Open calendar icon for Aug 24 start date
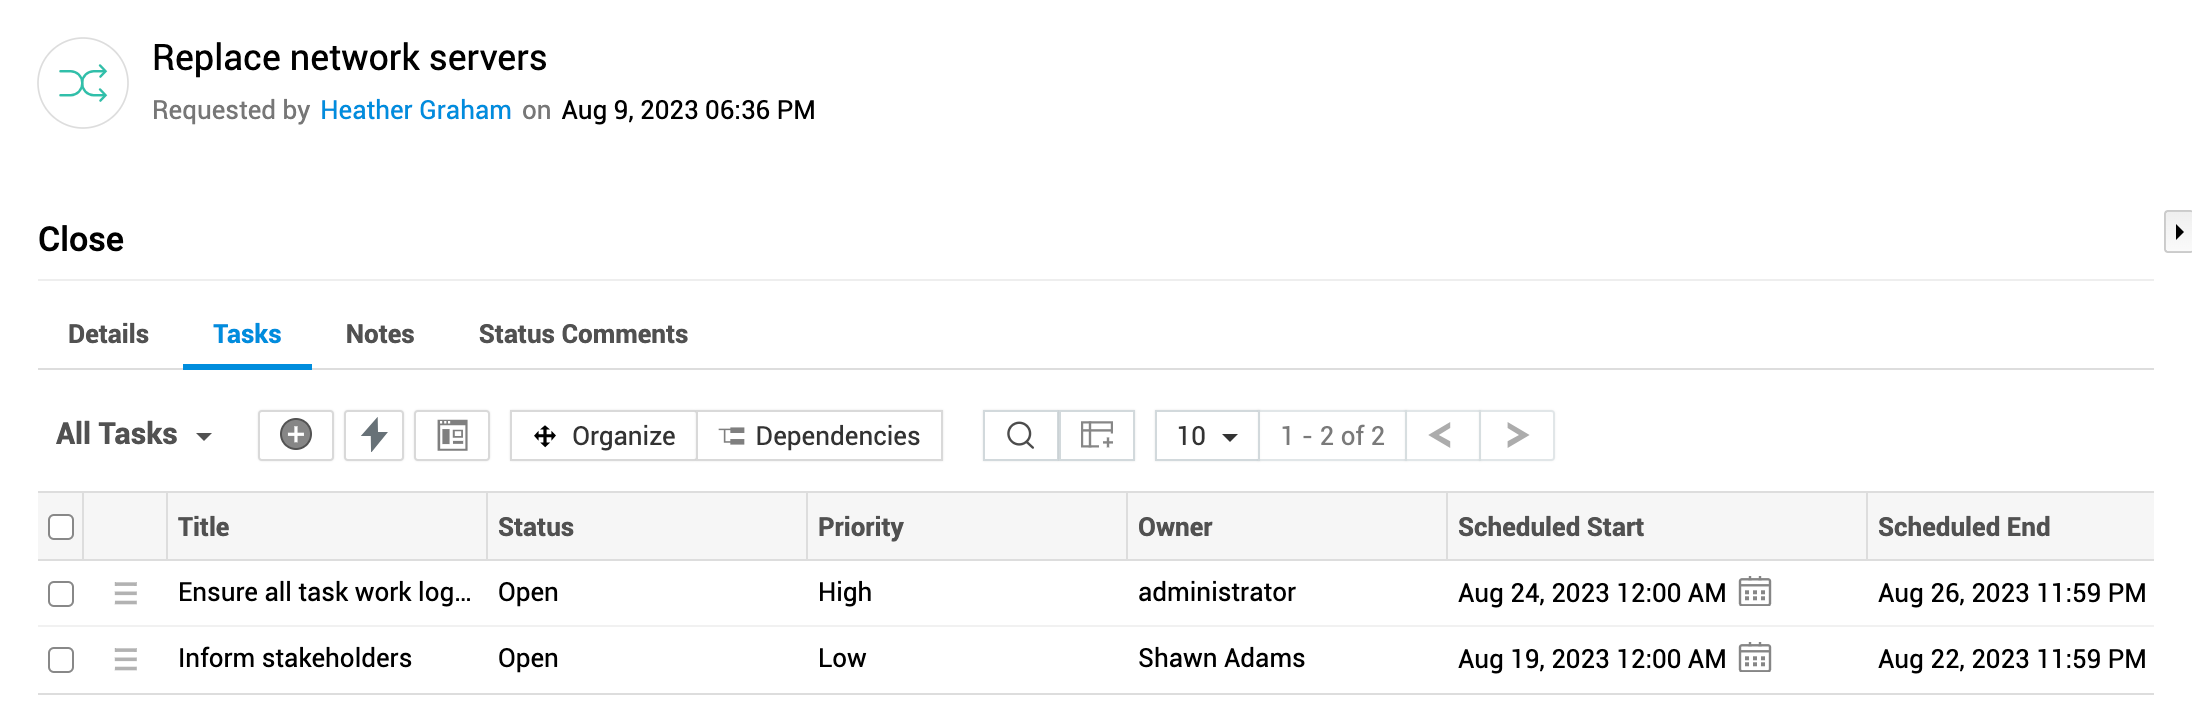Screen dimensions: 2192x702 click(1755, 592)
